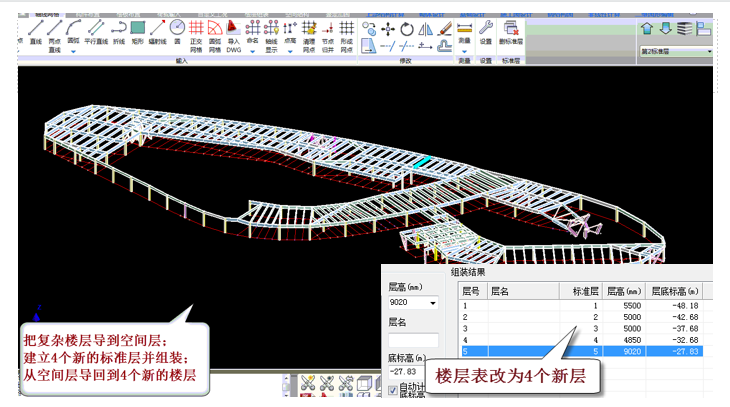Image resolution: width=730 pixels, height=407 pixels.
Task: Click the 底标高 -27.83 input field
Action: [406, 372]
